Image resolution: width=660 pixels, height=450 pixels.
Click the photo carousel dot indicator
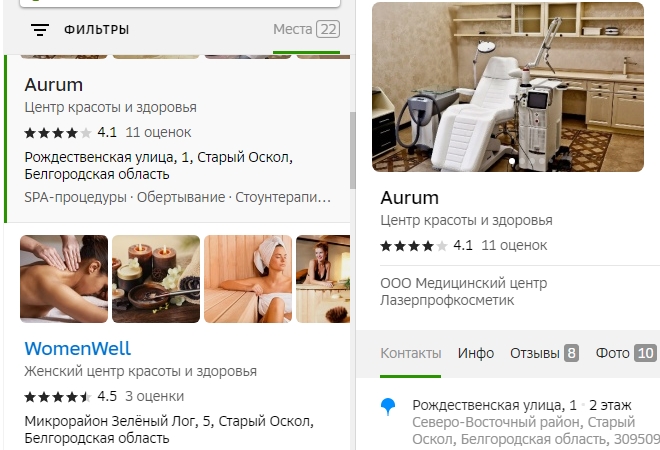(512, 161)
